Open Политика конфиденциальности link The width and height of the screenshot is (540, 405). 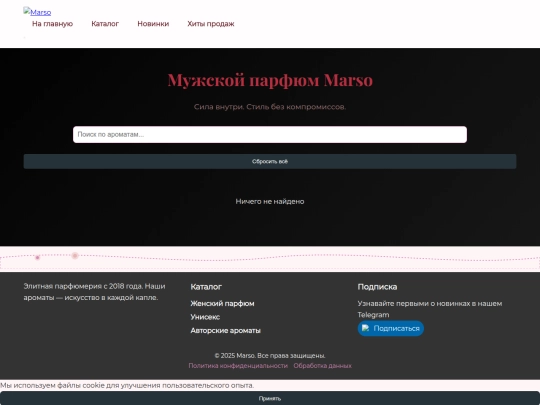click(x=238, y=366)
